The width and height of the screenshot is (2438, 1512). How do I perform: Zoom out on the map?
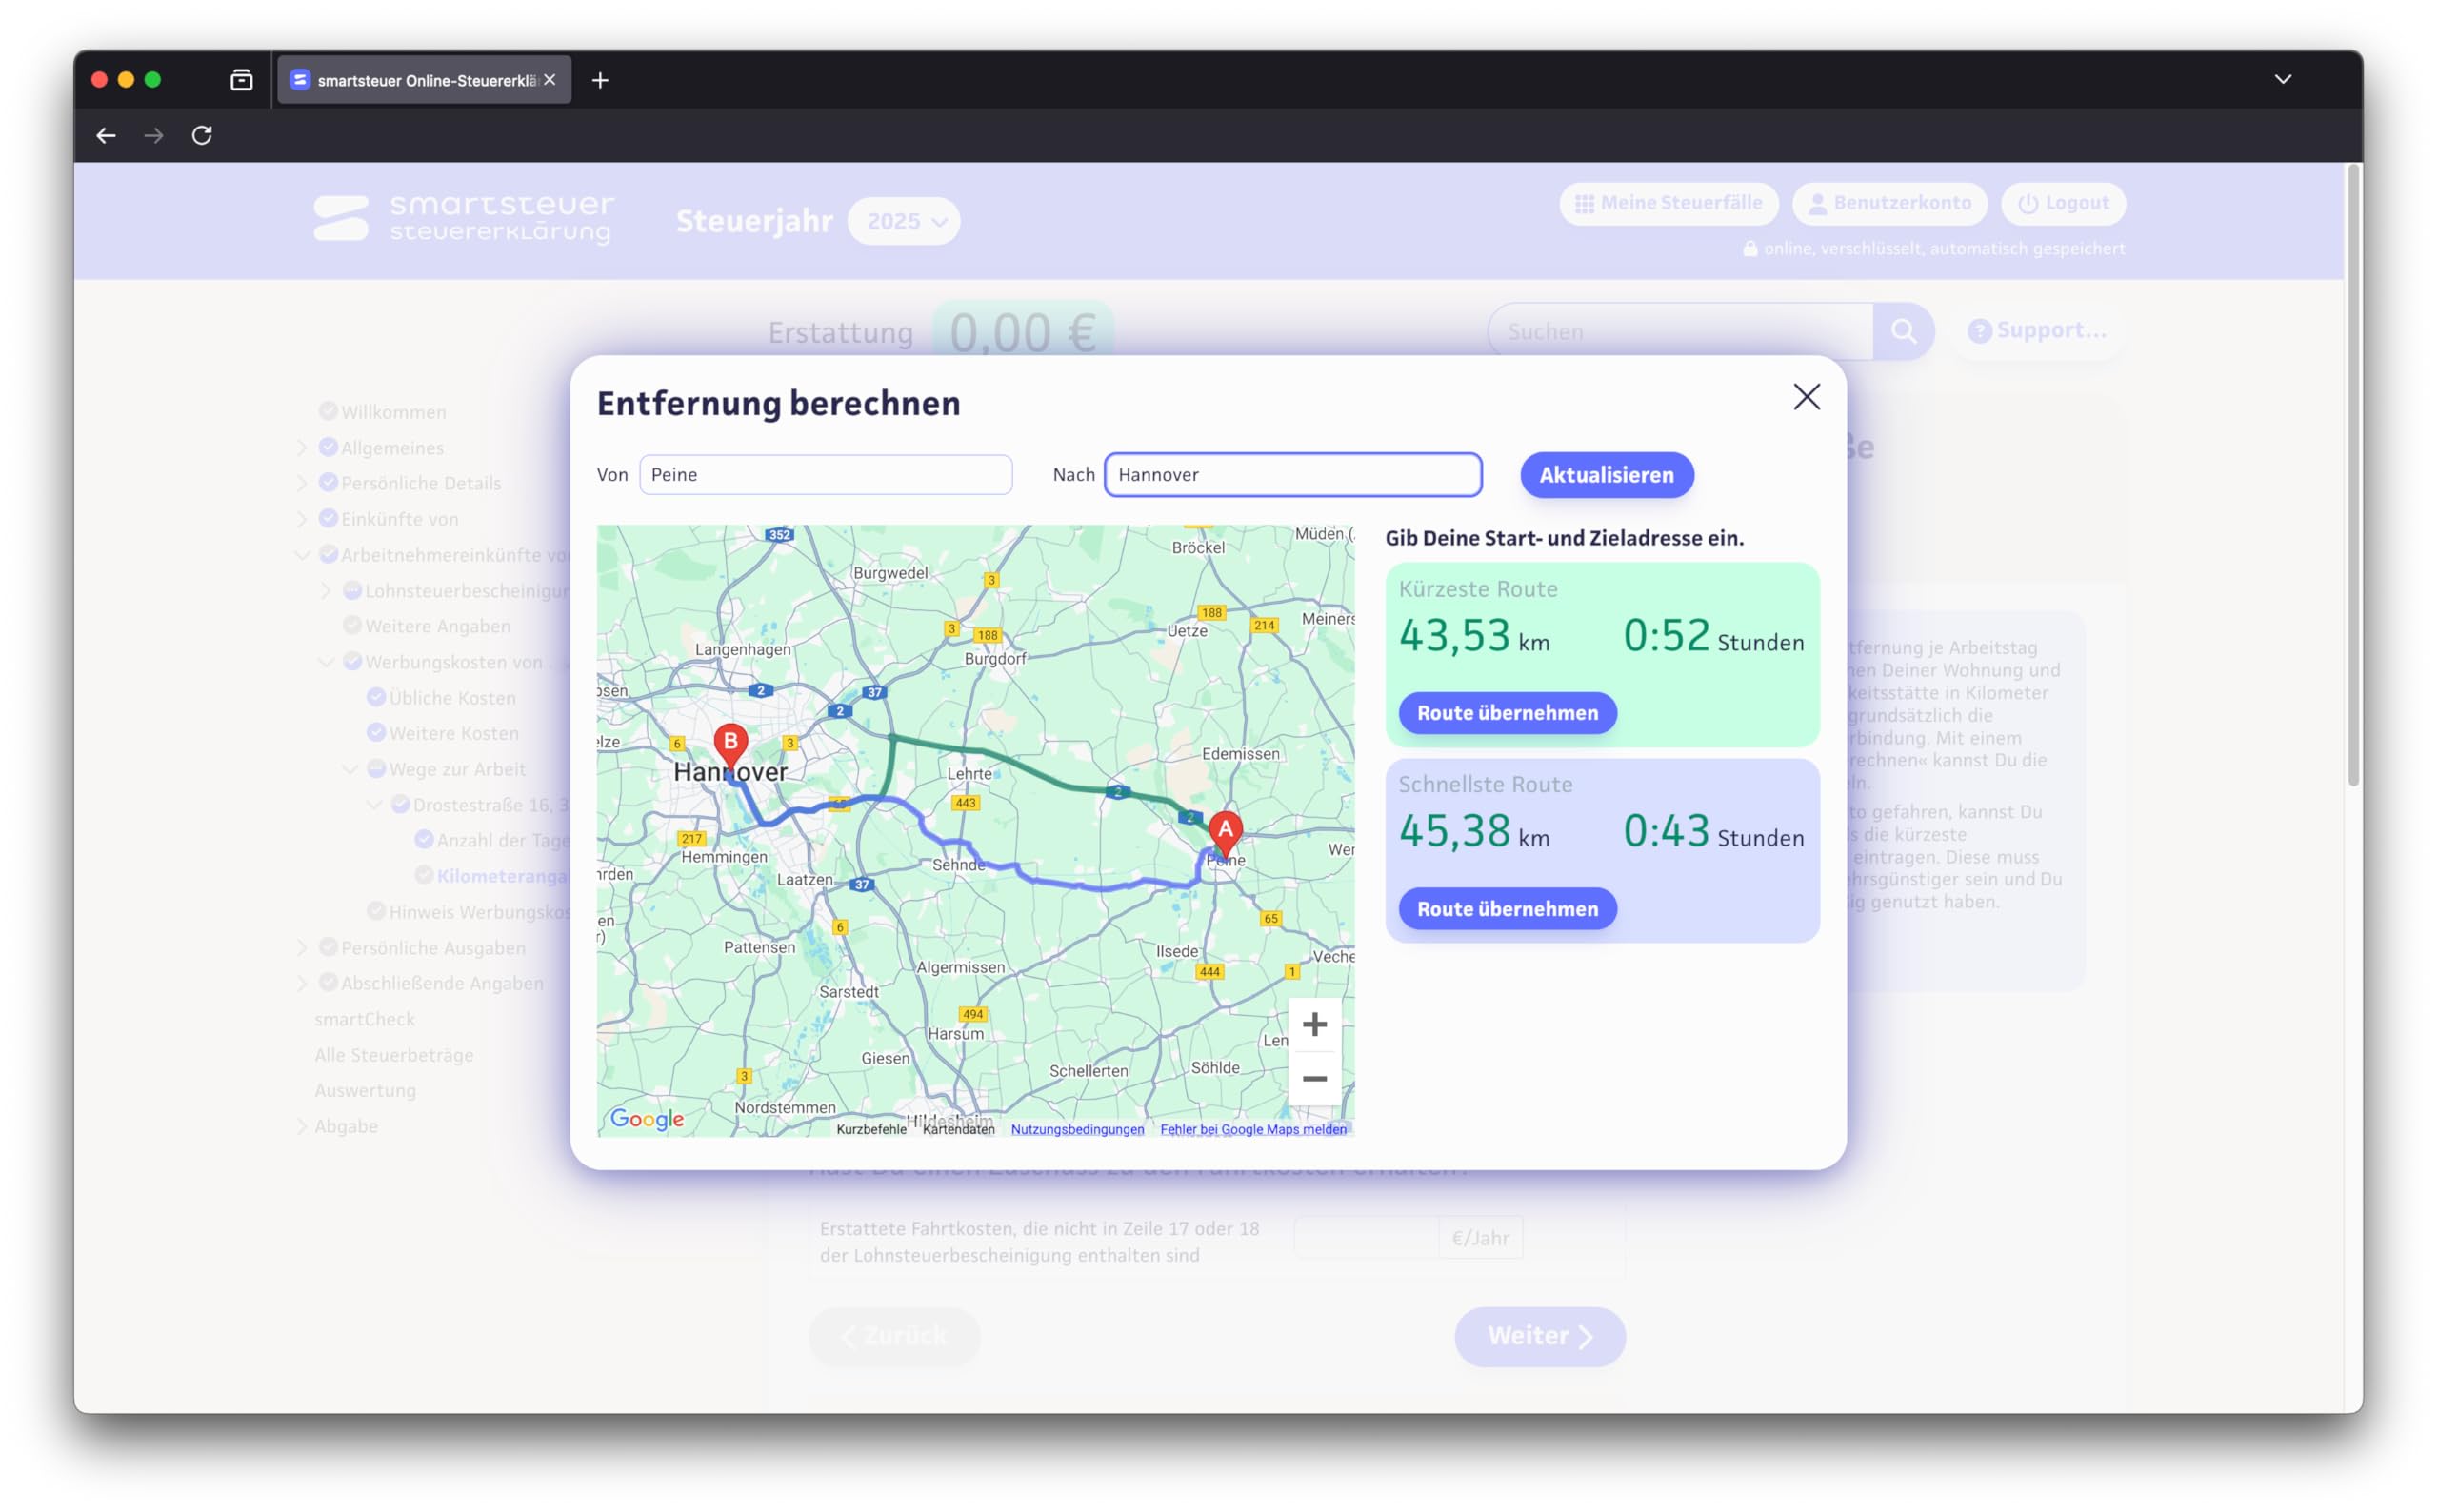click(1314, 1079)
